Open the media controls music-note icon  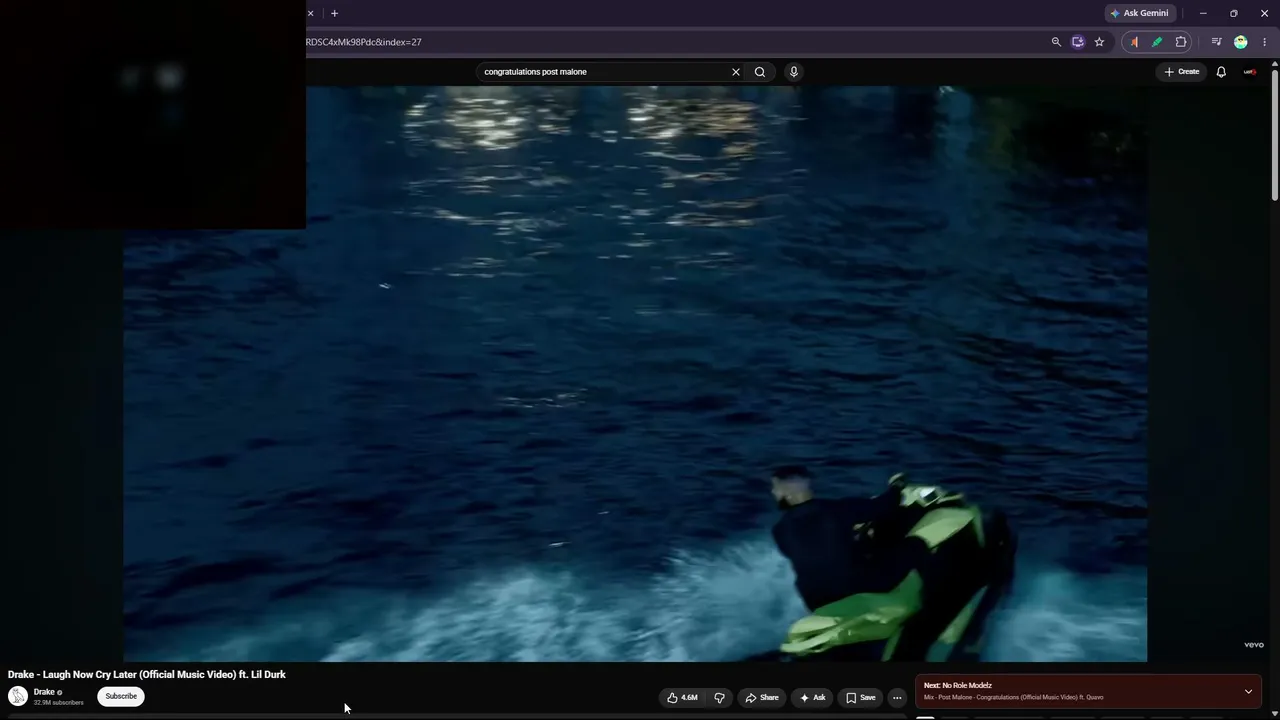click(1216, 42)
